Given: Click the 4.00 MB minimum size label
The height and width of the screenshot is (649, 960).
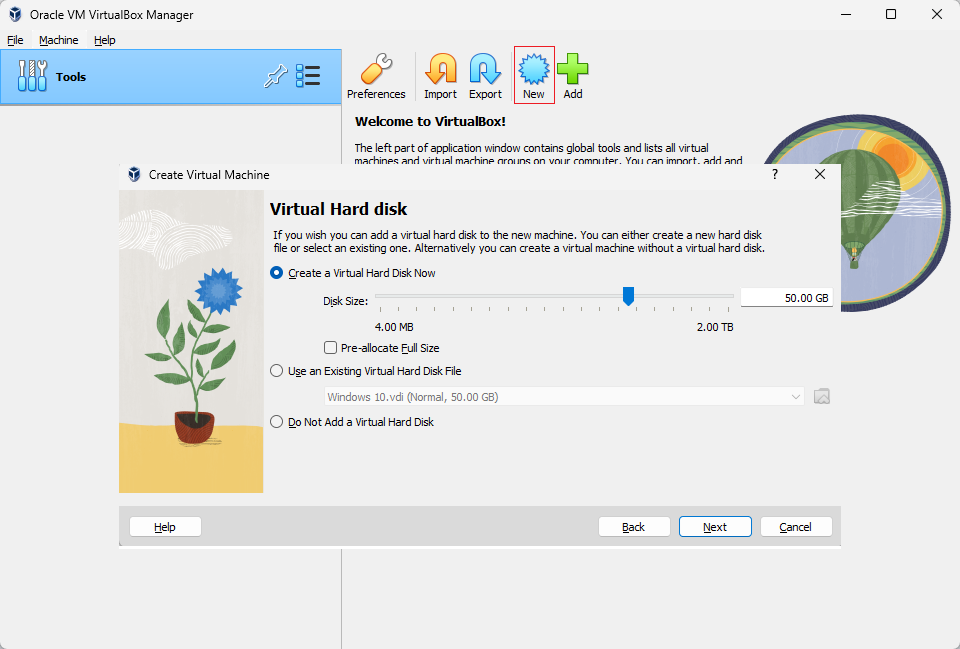Looking at the screenshot, I should point(394,327).
